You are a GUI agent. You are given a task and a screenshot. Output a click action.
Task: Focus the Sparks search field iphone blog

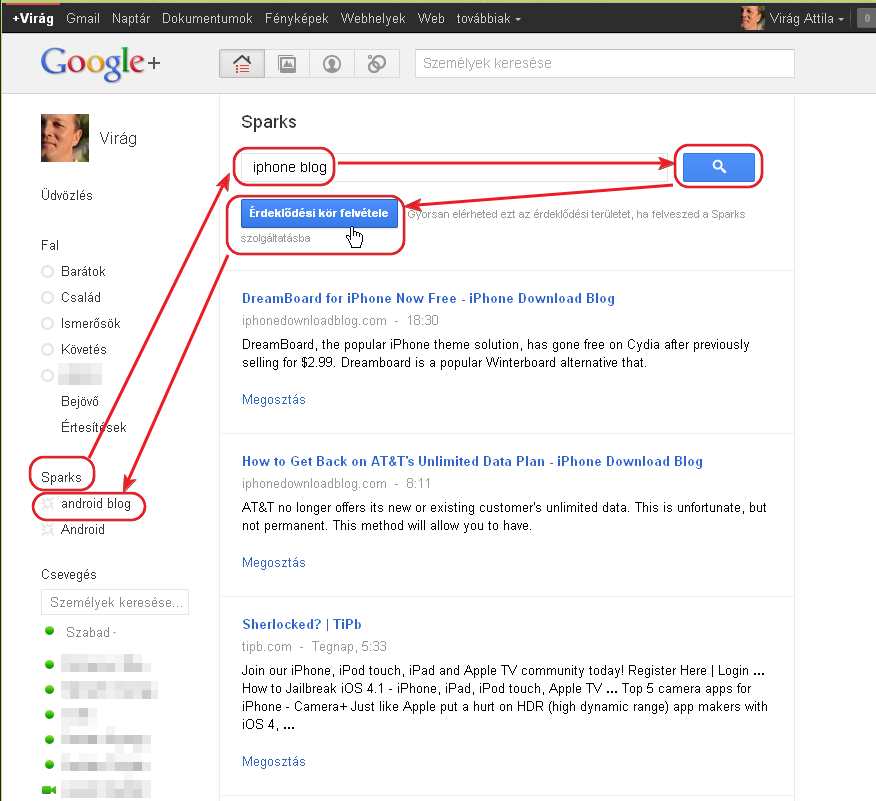click(454, 167)
